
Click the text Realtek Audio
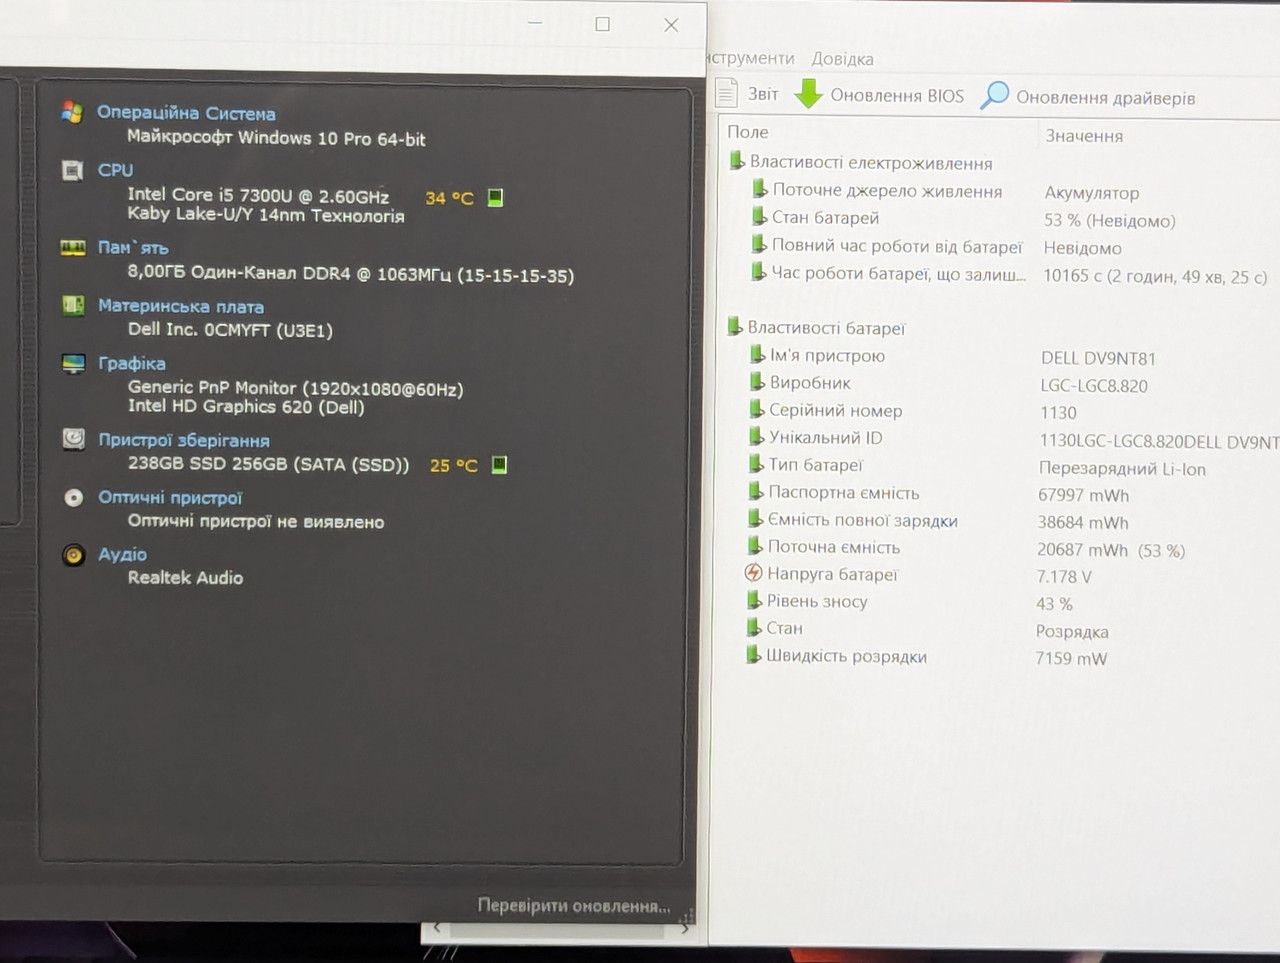point(185,578)
